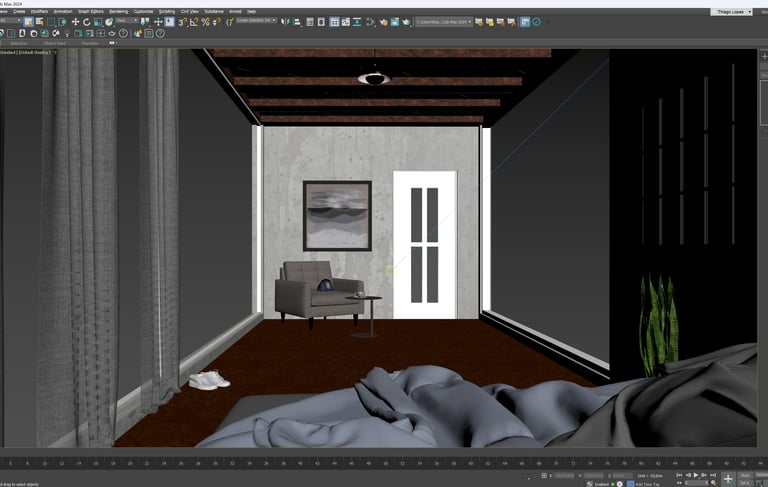
Task: Click Previous Frame button
Action: click(x=688, y=475)
